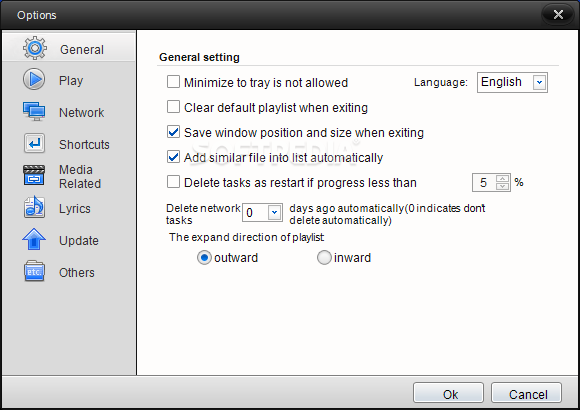This screenshot has height=410, width=580.
Task: Increase the progress percent stepper value
Action: point(502,179)
